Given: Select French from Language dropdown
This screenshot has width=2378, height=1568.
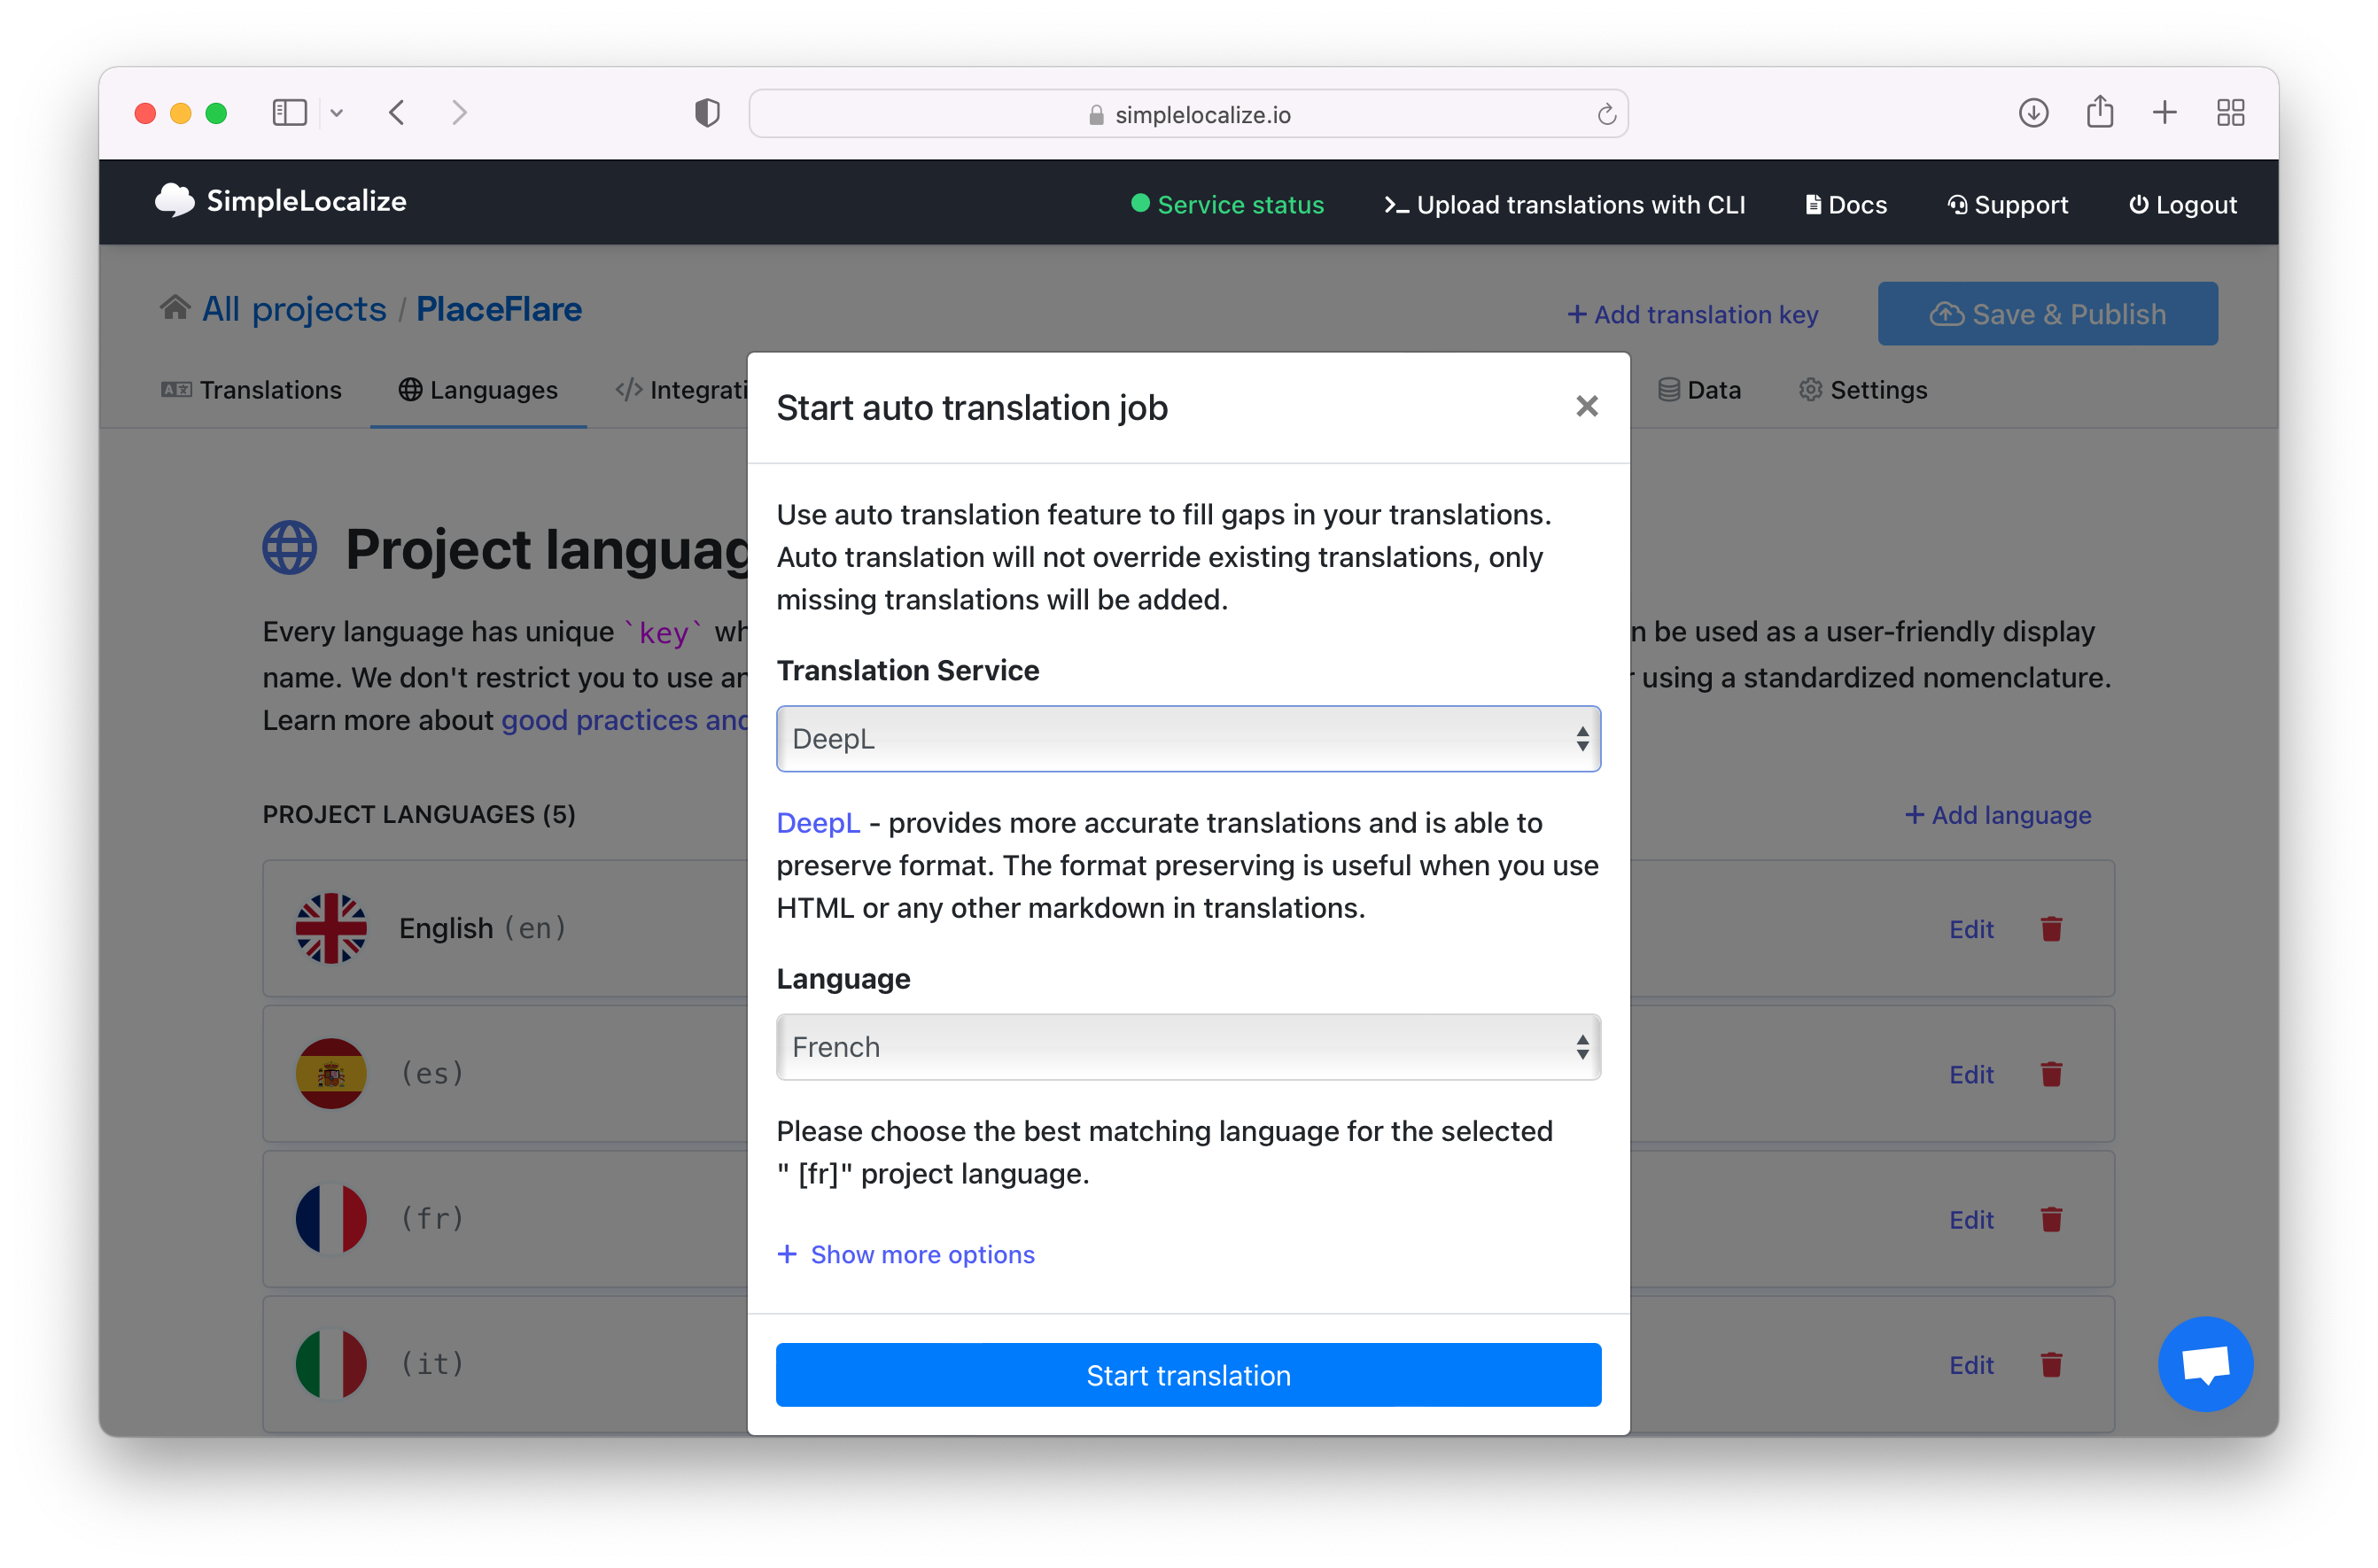Looking at the screenshot, I should pyautogui.click(x=1188, y=1046).
